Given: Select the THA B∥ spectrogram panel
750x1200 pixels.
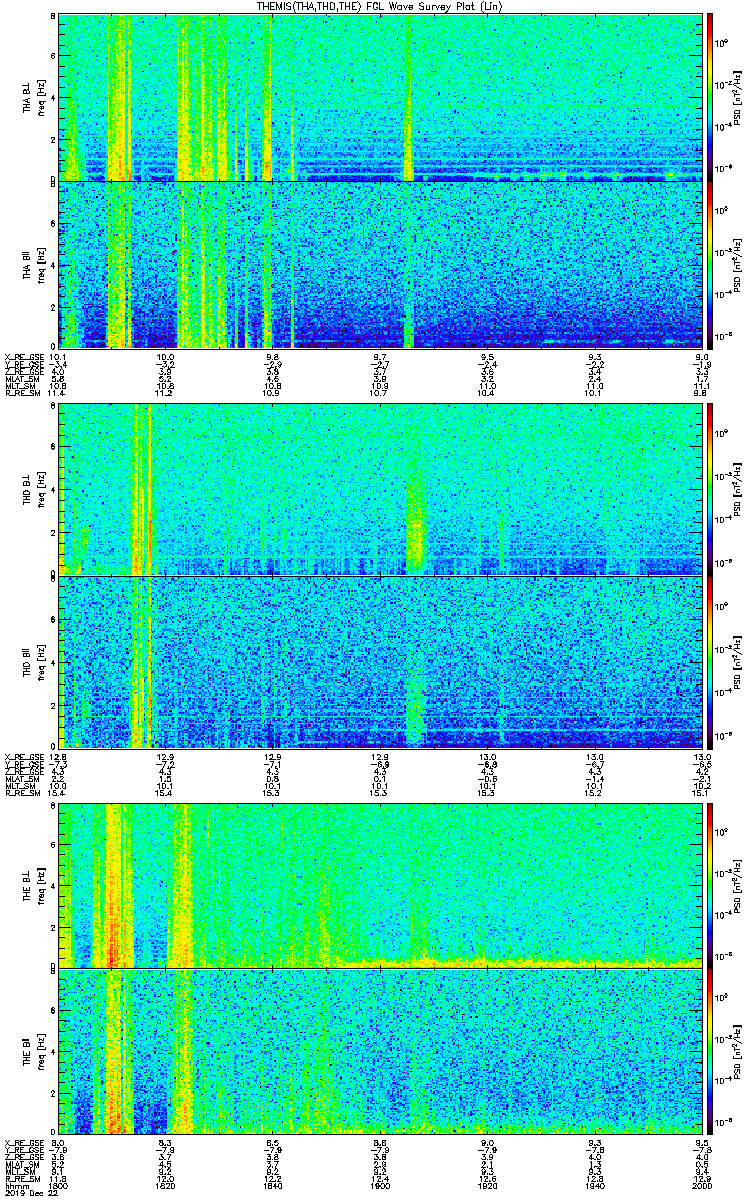Looking at the screenshot, I should (382, 265).
